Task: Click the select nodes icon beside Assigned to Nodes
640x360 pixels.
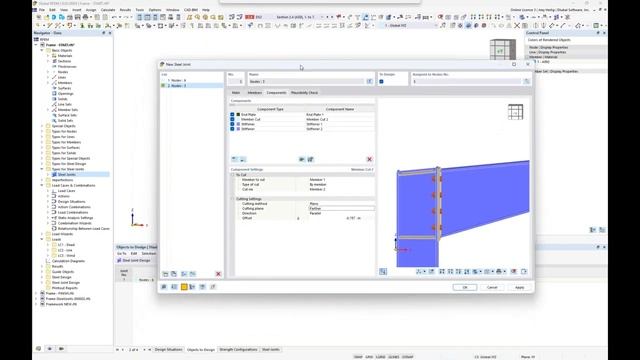Action: point(527,81)
